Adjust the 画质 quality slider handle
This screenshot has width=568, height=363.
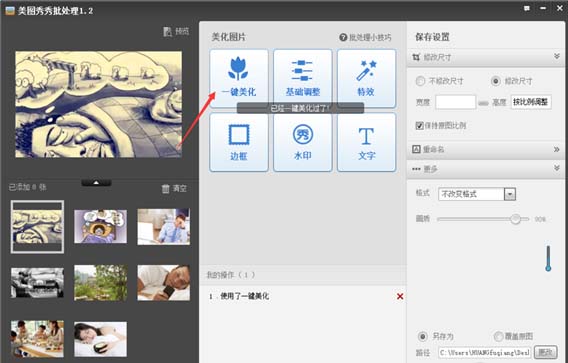pyautogui.click(x=515, y=219)
